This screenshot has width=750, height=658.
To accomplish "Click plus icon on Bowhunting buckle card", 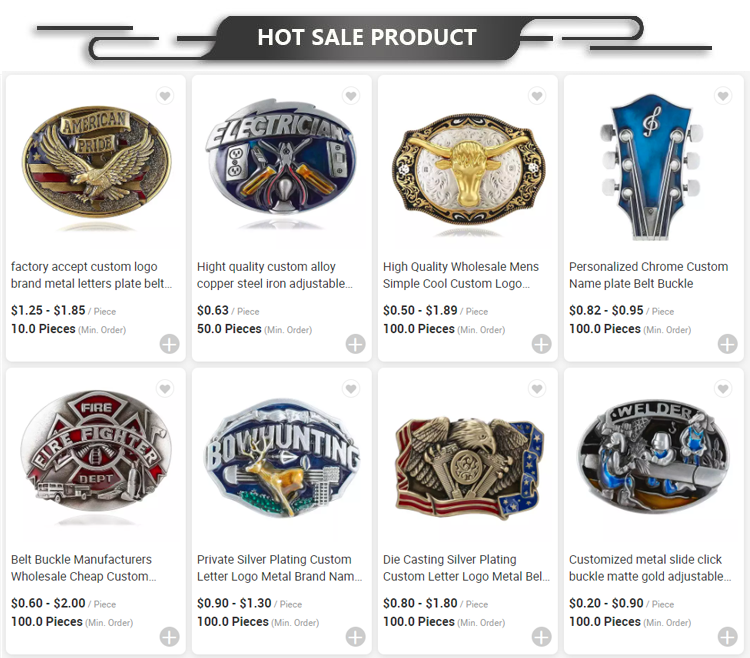I will (355, 637).
